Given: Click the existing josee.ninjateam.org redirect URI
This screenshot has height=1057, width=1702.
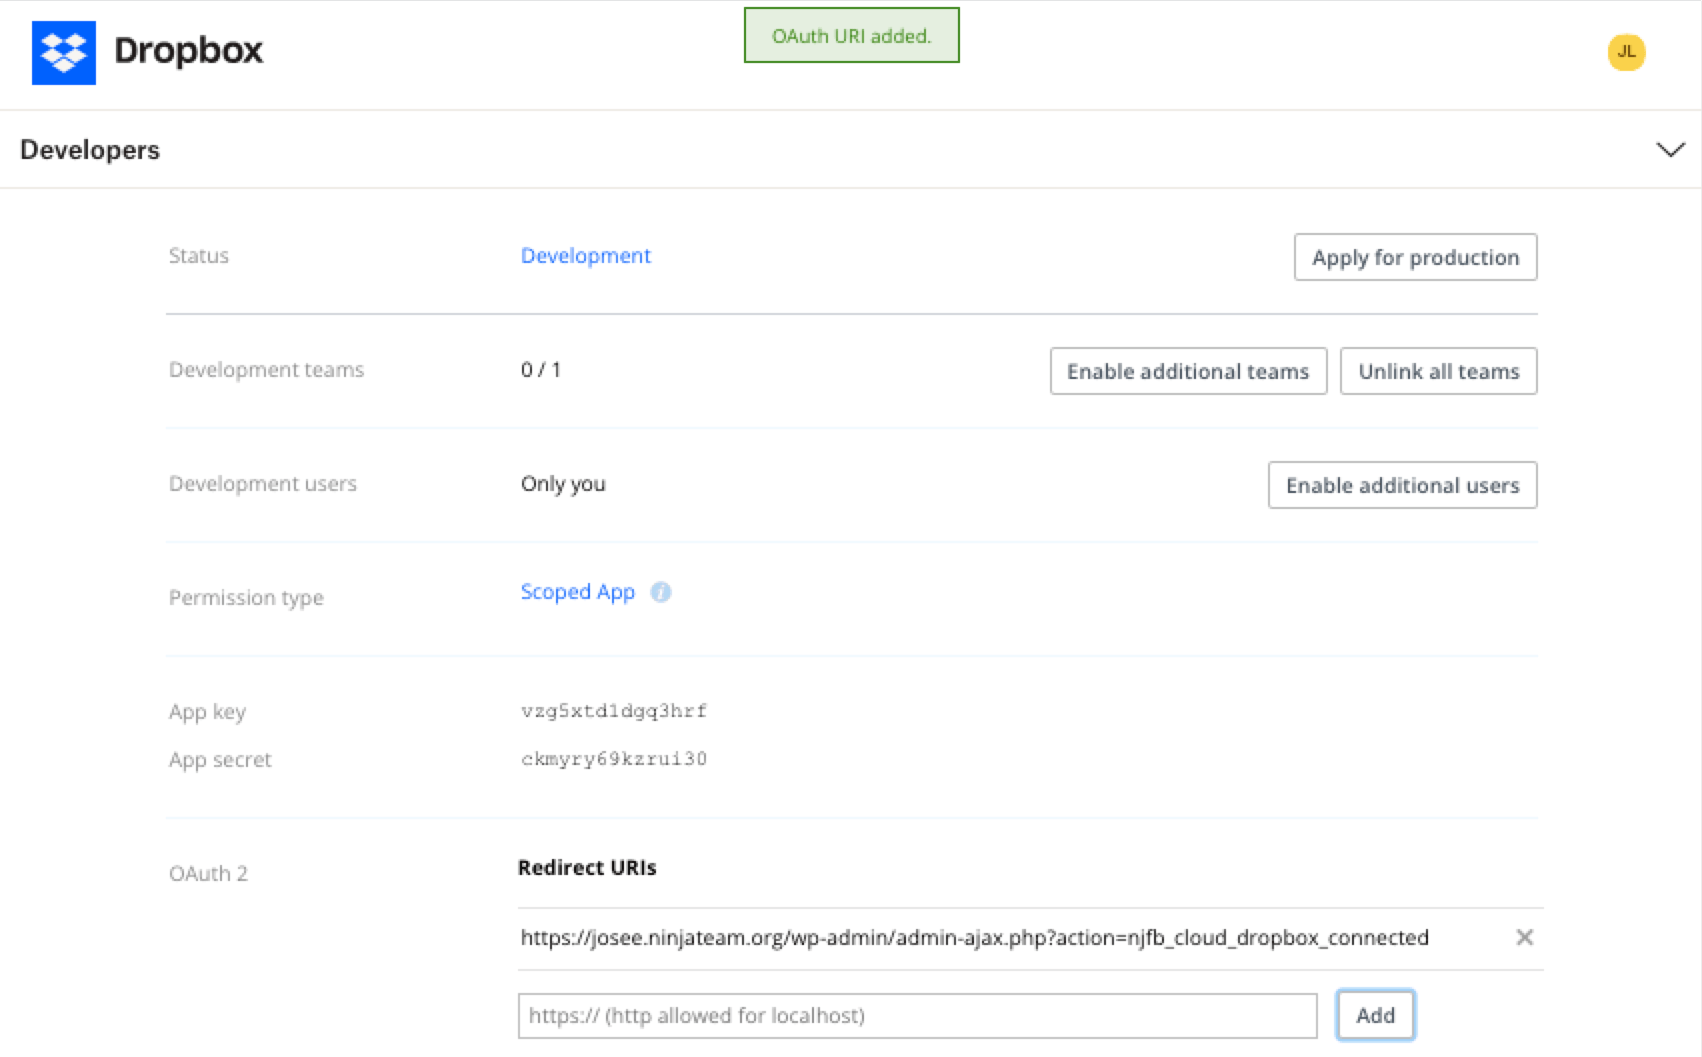Looking at the screenshot, I should [x=974, y=938].
